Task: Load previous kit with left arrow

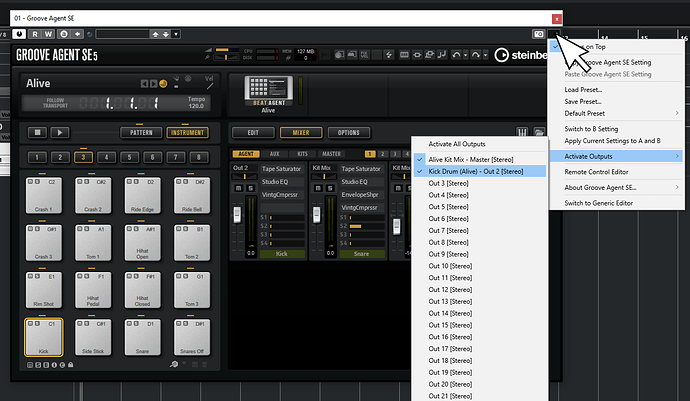Action: pyautogui.click(x=144, y=84)
